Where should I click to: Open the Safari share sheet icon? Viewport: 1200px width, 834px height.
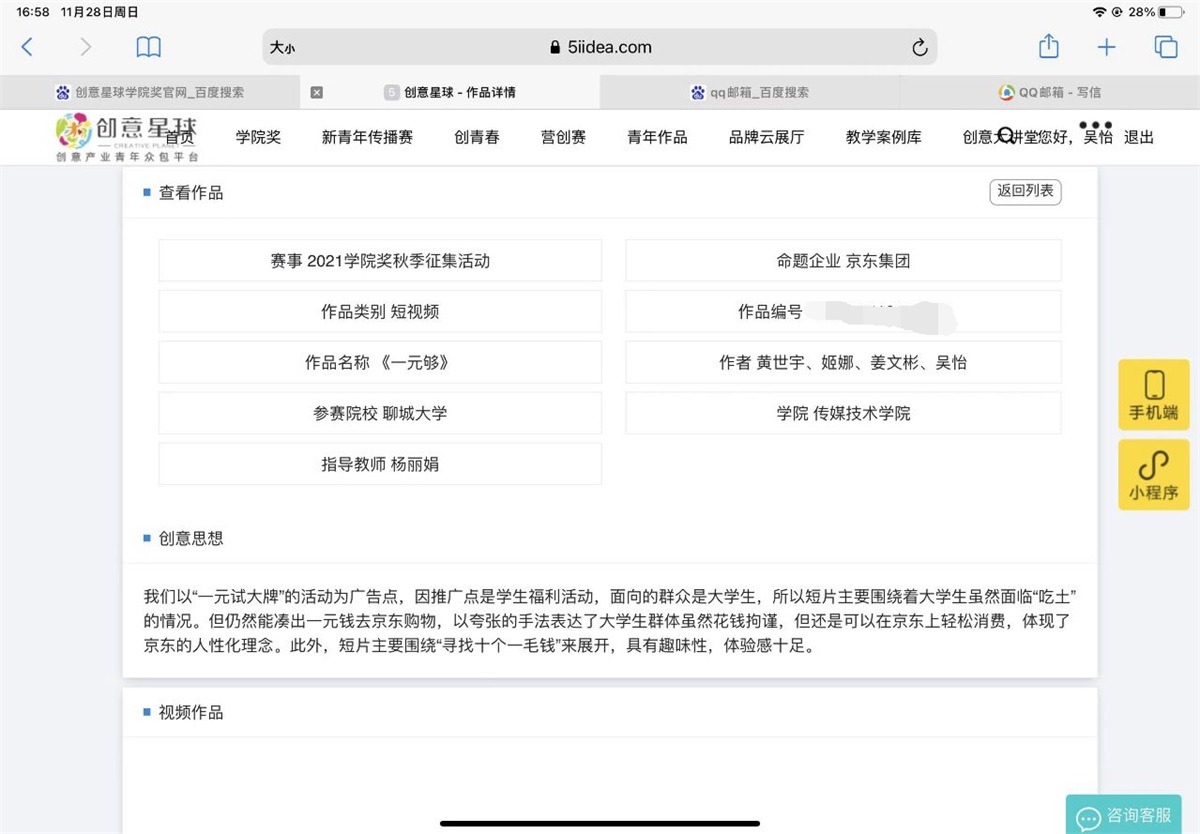tap(1048, 47)
